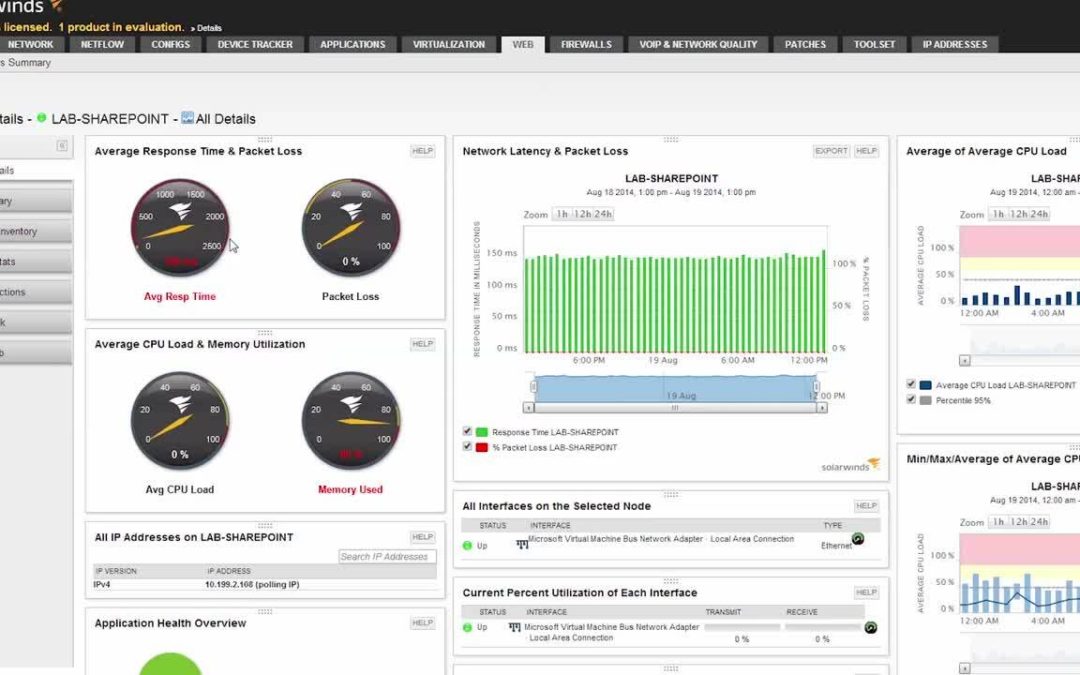
Task: Click drag grip atop Average Response Time panel
Action: 265,140
